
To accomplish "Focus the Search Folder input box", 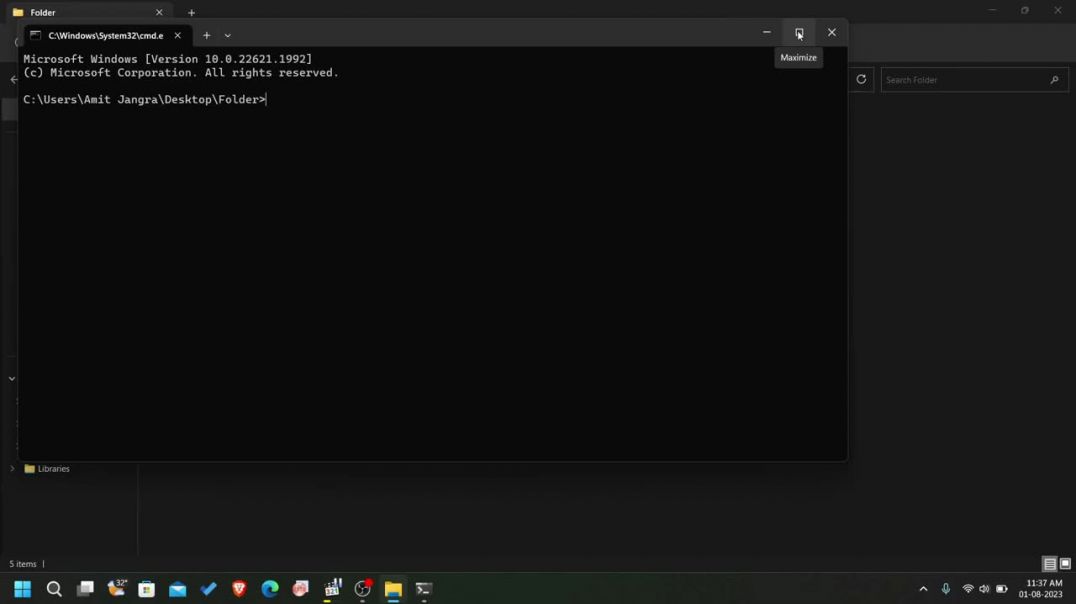I will click(x=974, y=80).
